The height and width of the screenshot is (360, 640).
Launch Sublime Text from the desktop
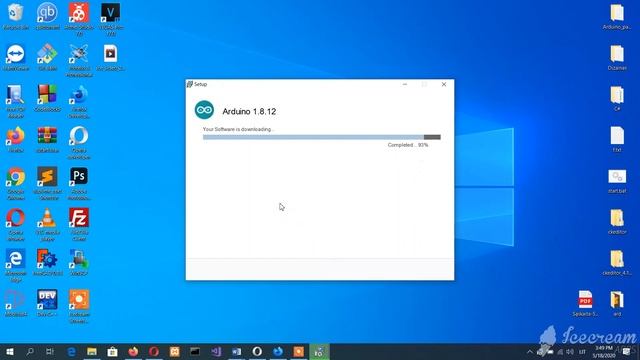47,177
